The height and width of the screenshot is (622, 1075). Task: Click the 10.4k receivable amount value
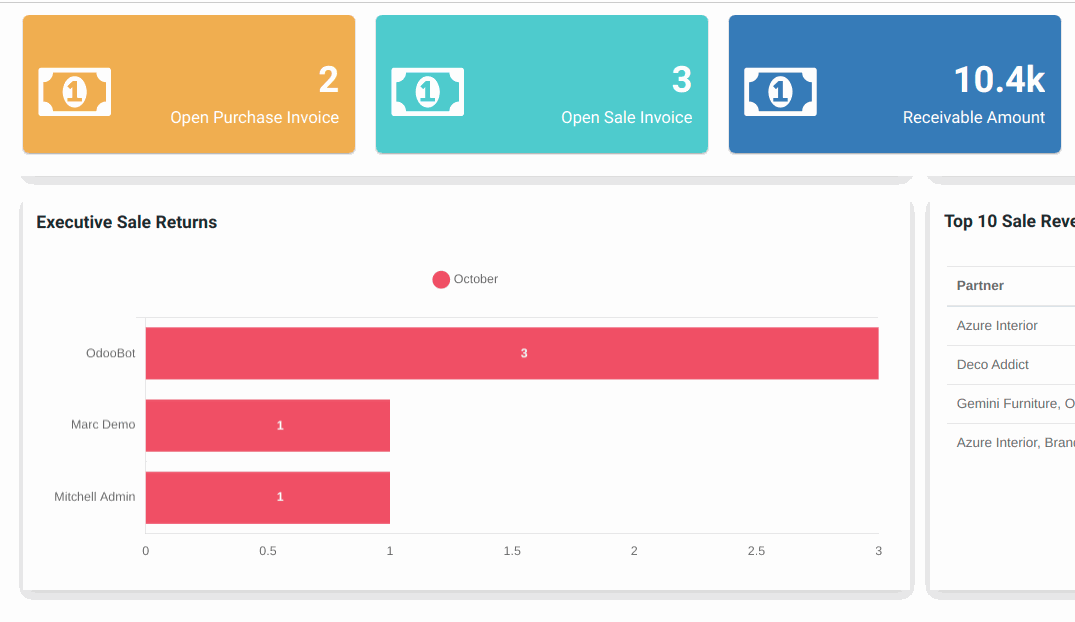click(x=999, y=79)
